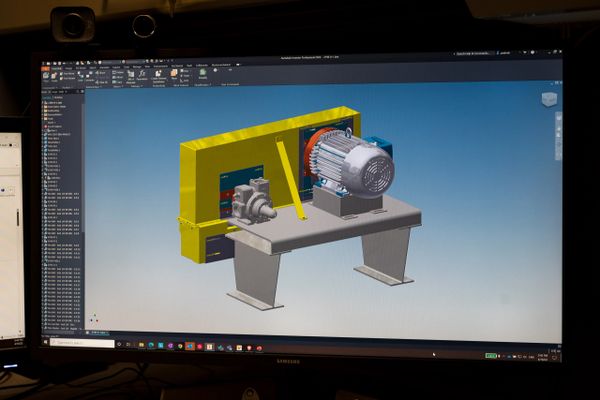Click the Place component tool in the ribbon
Image resolution: width=600 pixels, height=400 pixels.
pyautogui.click(x=50, y=75)
